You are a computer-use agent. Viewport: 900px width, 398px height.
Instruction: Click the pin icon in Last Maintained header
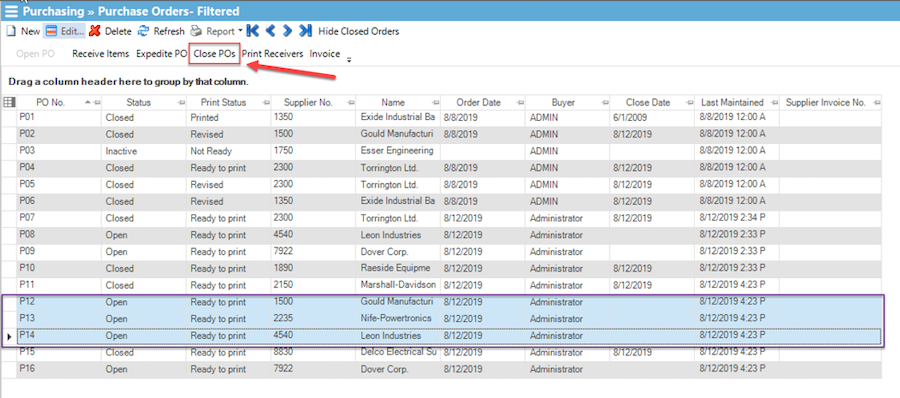[774, 103]
